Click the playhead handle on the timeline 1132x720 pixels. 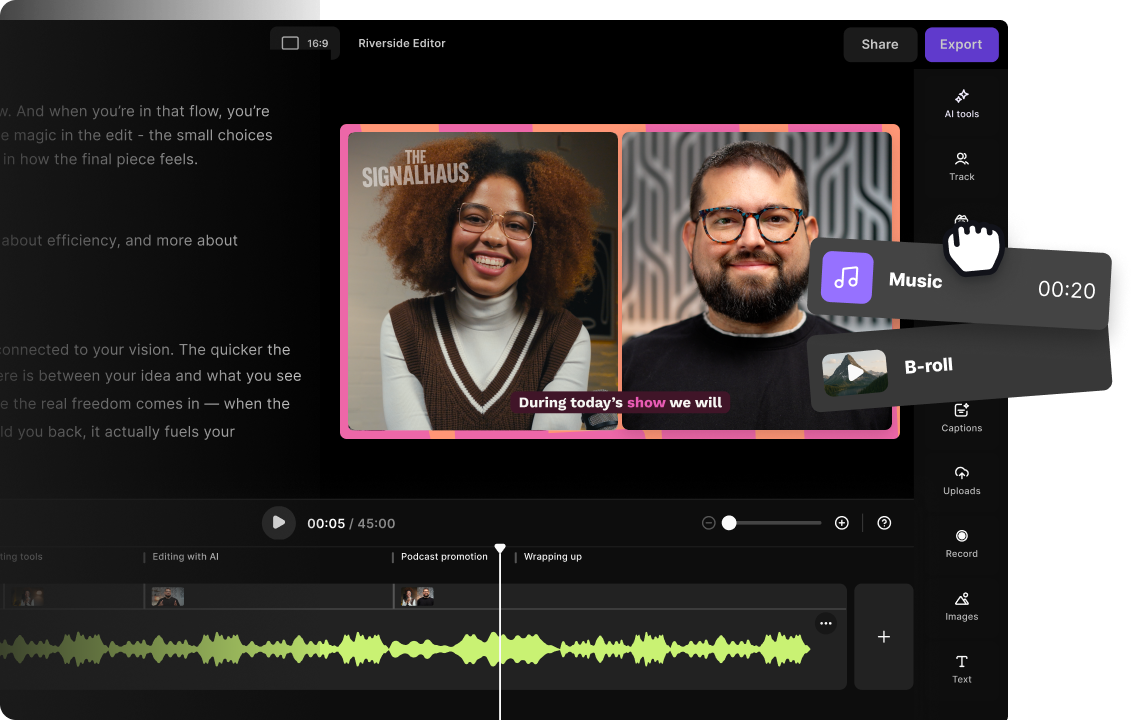tap(500, 549)
